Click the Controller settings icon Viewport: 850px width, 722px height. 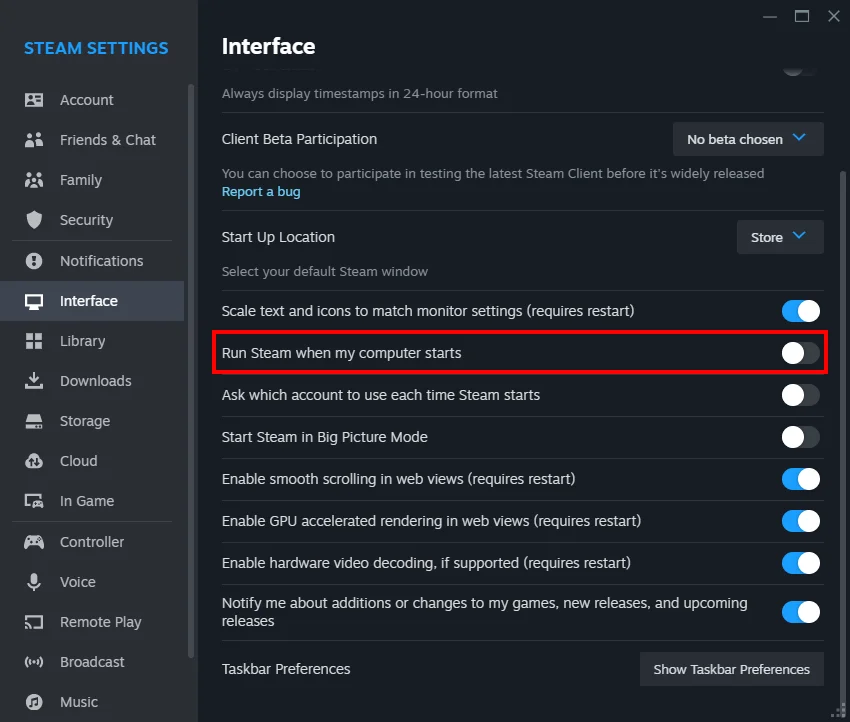33,542
